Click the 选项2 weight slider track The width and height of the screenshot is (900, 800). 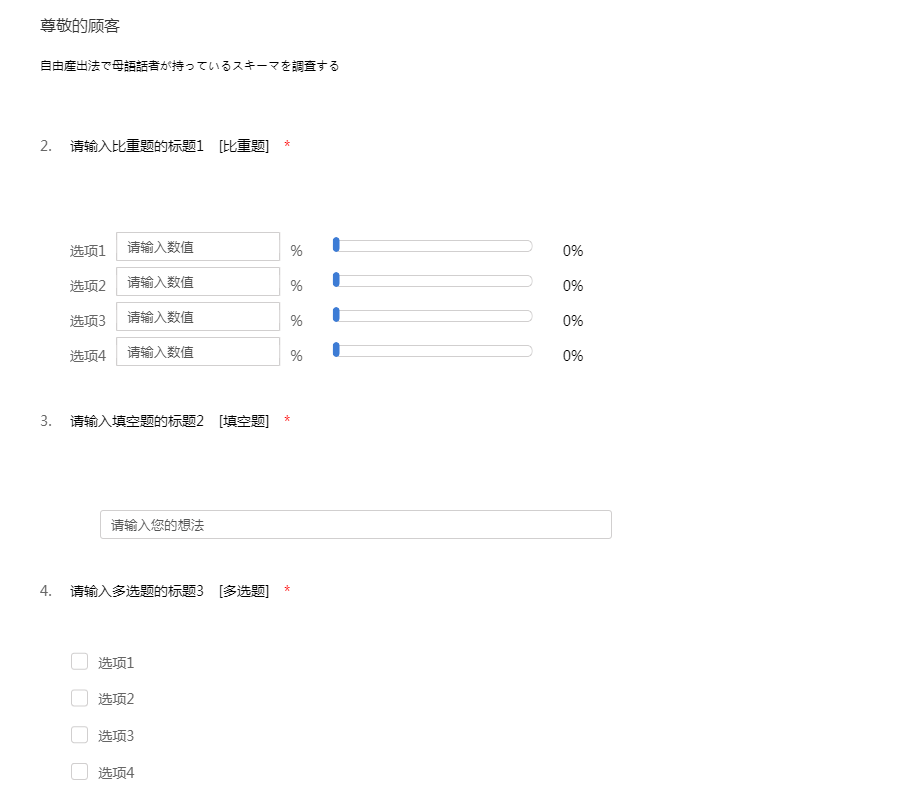pyautogui.click(x=435, y=280)
